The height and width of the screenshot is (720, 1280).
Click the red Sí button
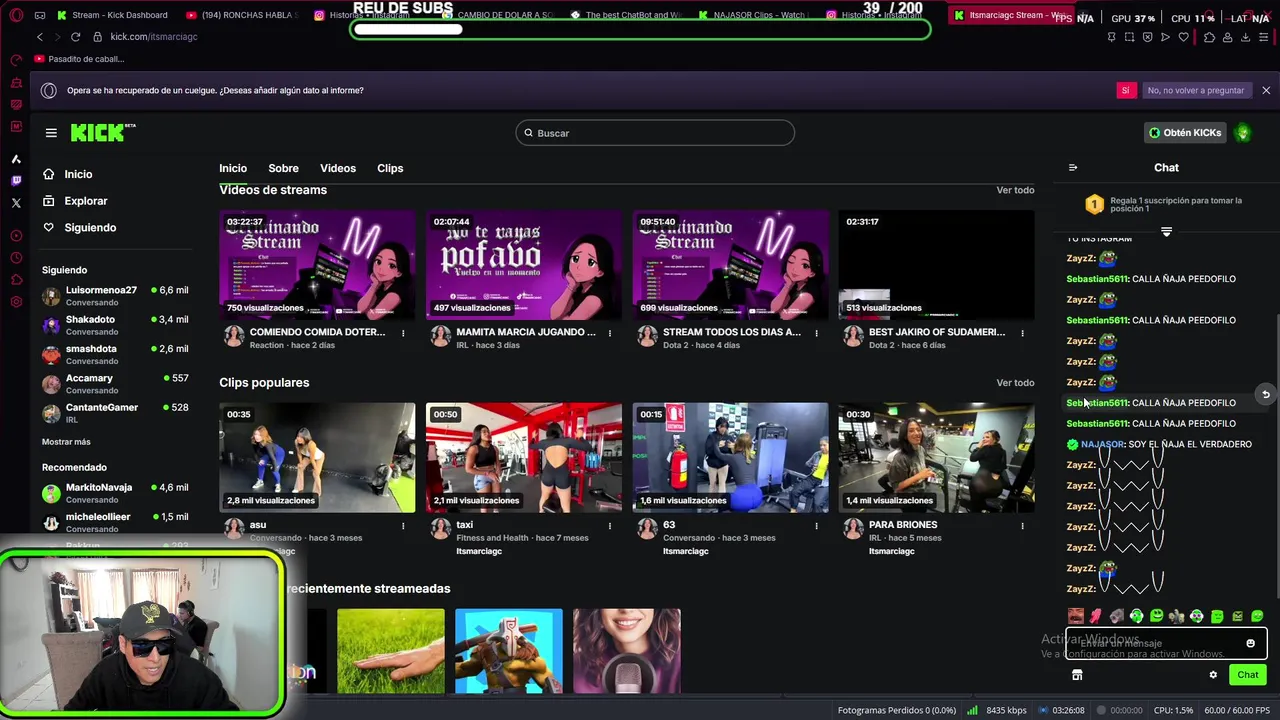point(1126,90)
